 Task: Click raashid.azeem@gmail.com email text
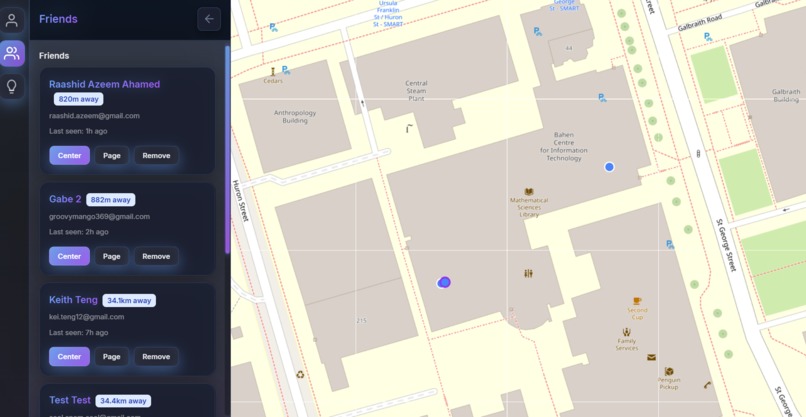coord(95,116)
